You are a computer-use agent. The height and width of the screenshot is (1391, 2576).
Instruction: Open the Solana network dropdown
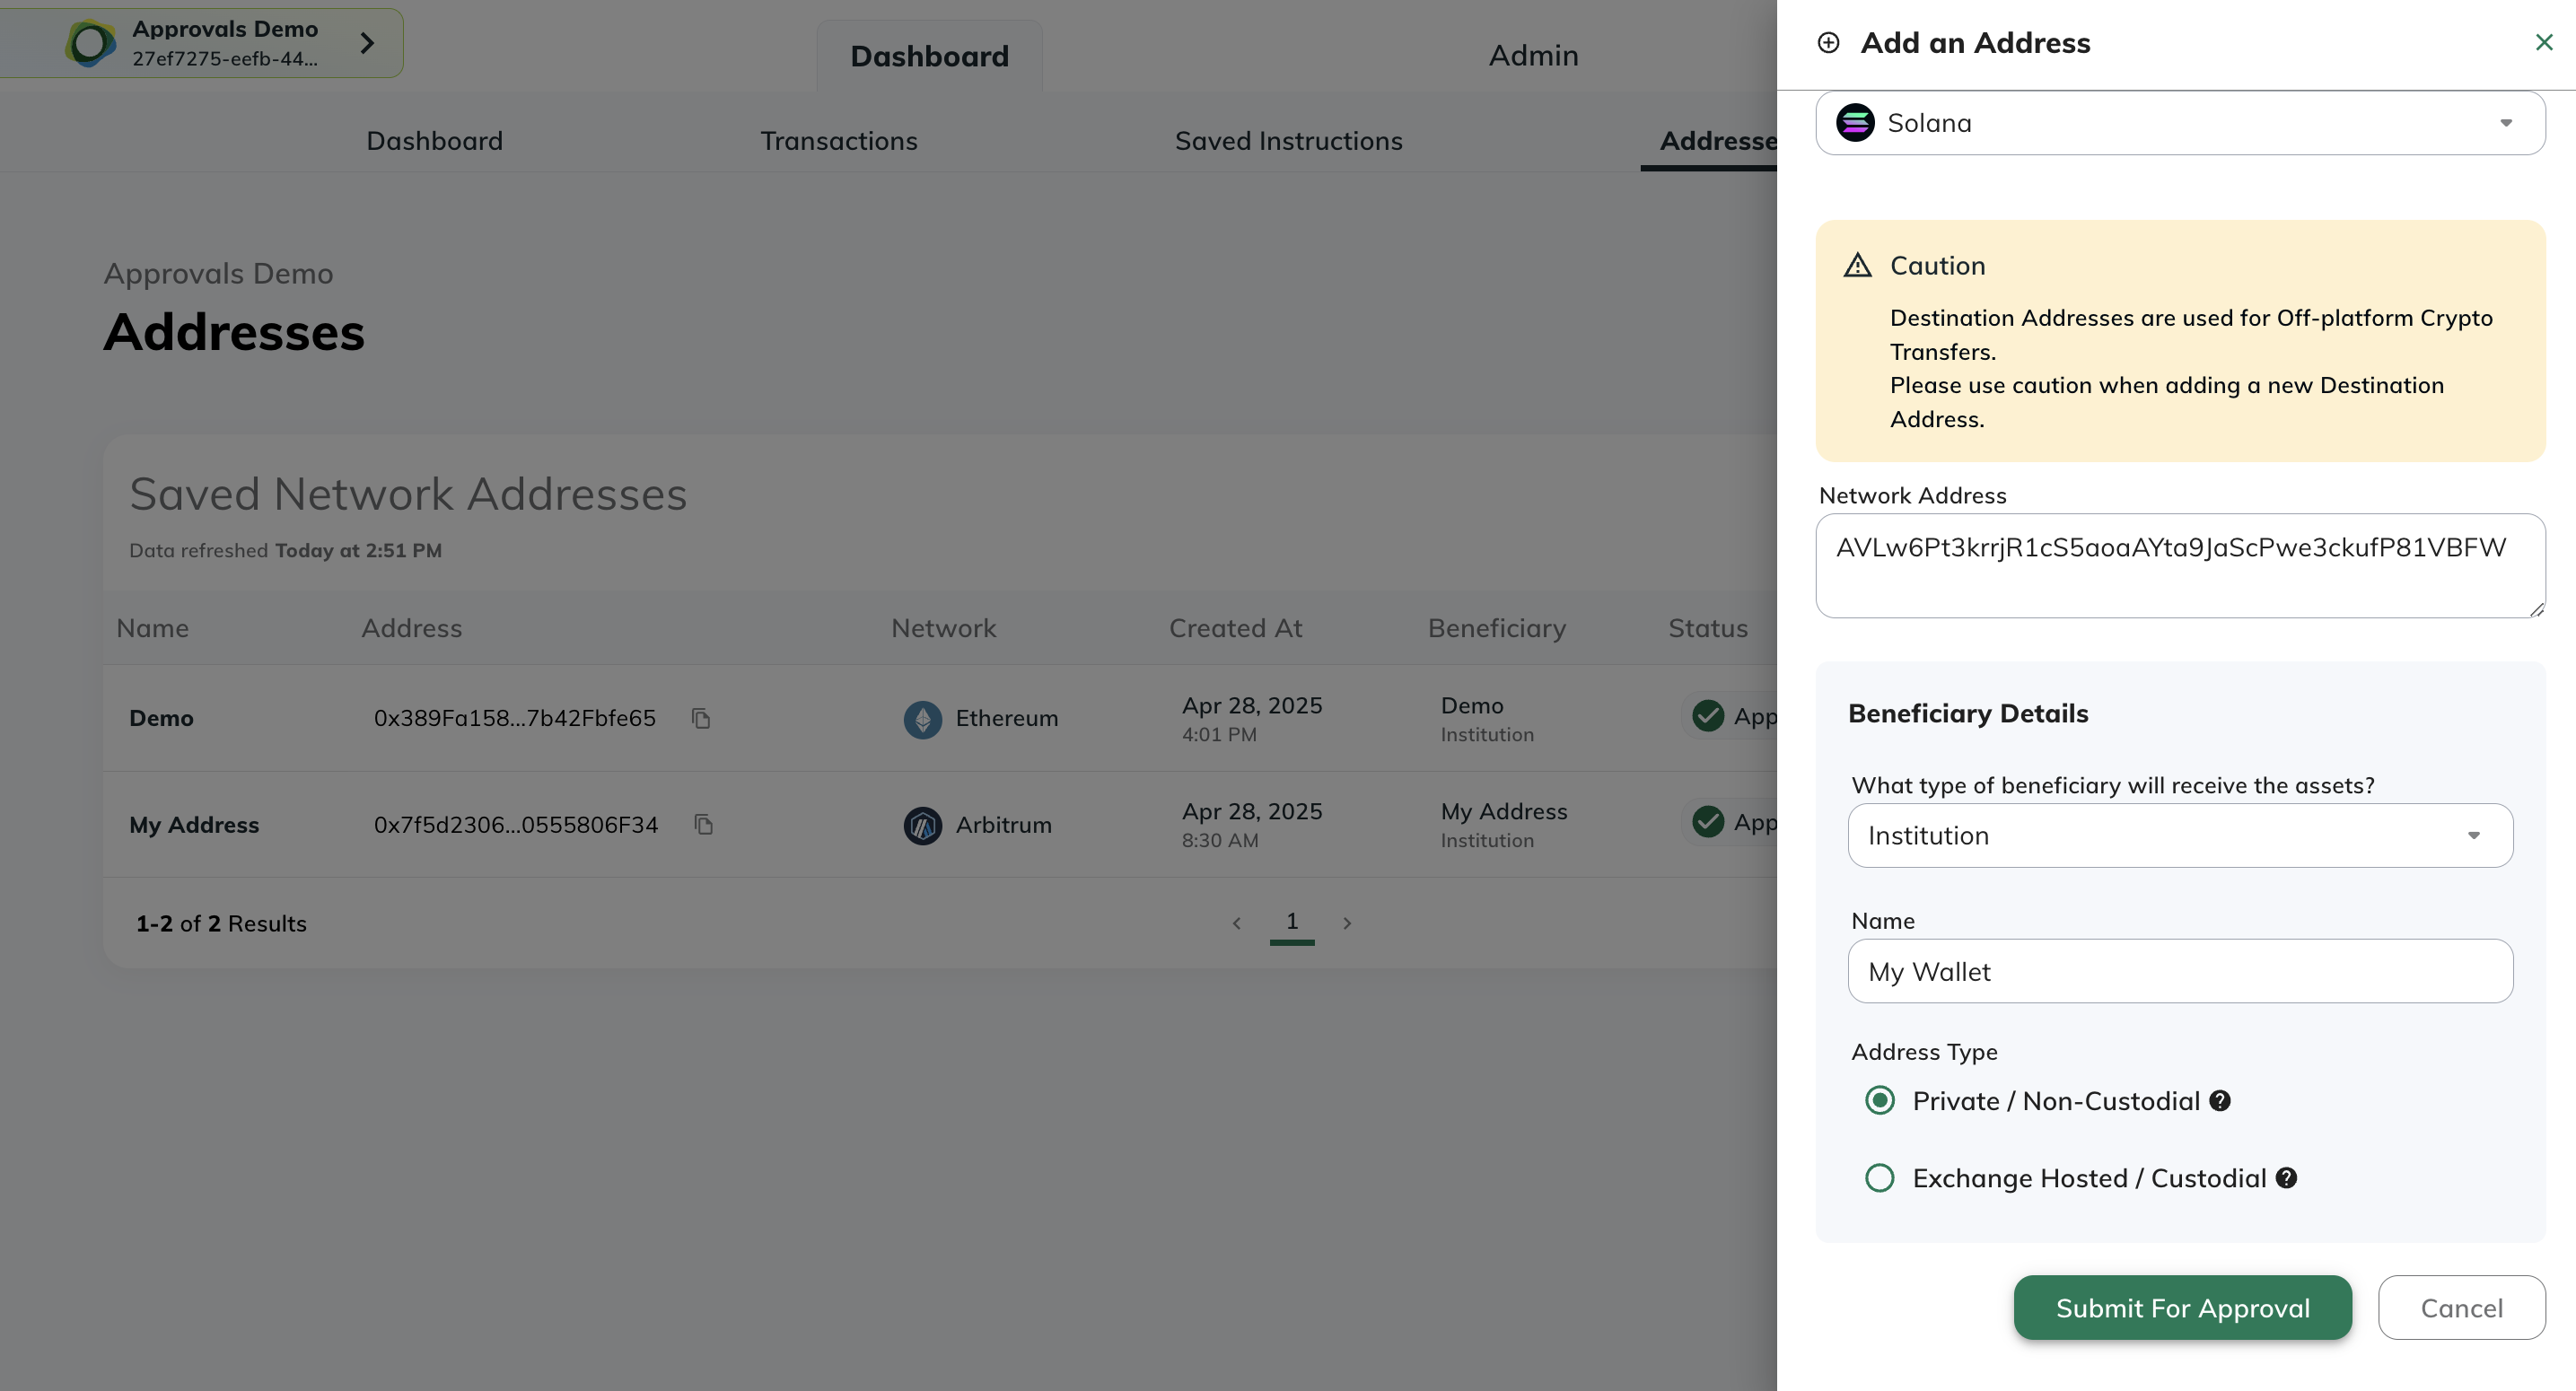point(2180,123)
